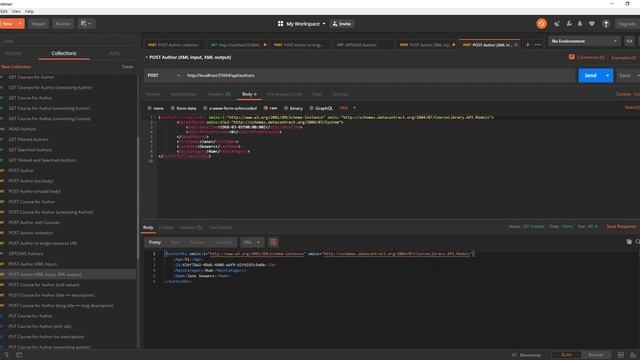640x360 pixels.
Task: Open the request Headers tab
Action: click(x=218, y=94)
